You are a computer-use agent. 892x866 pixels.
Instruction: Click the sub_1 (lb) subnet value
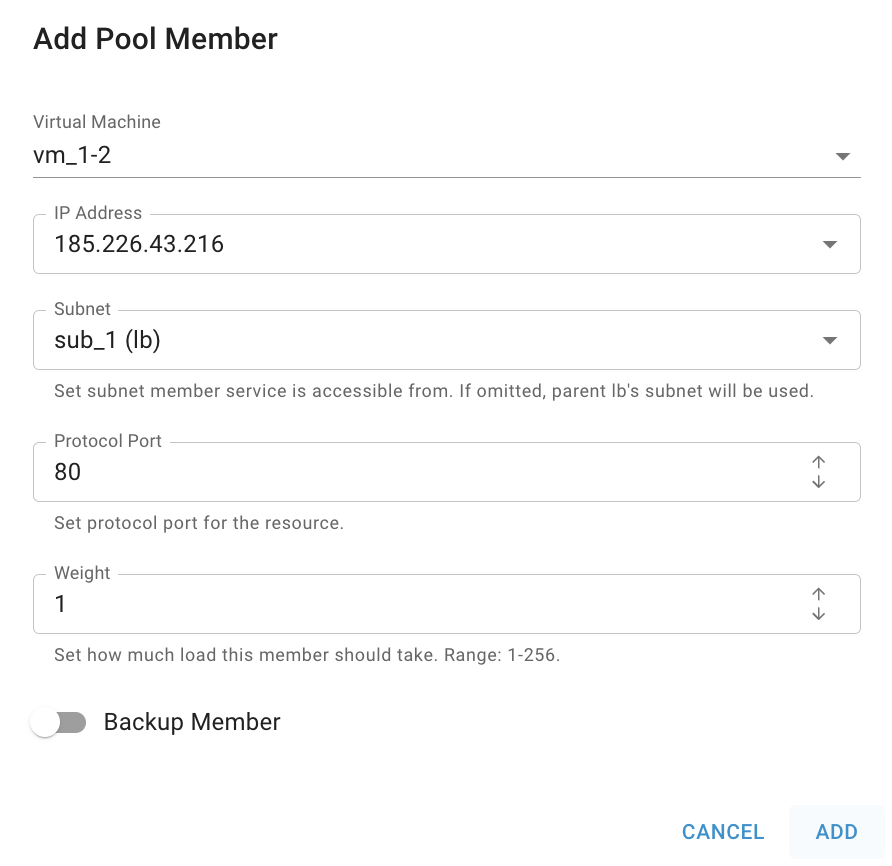(108, 340)
